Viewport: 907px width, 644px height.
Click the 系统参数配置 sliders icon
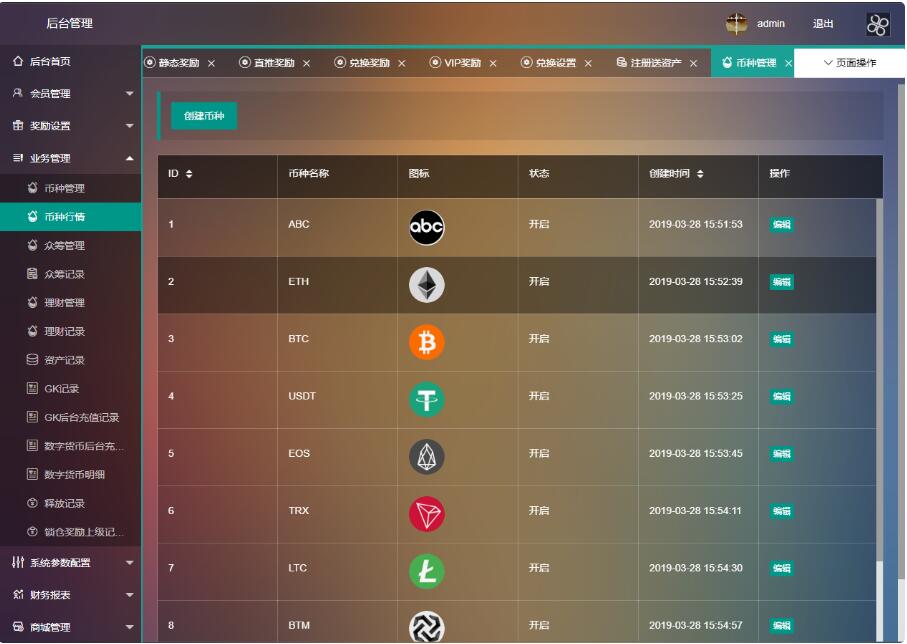pos(18,562)
